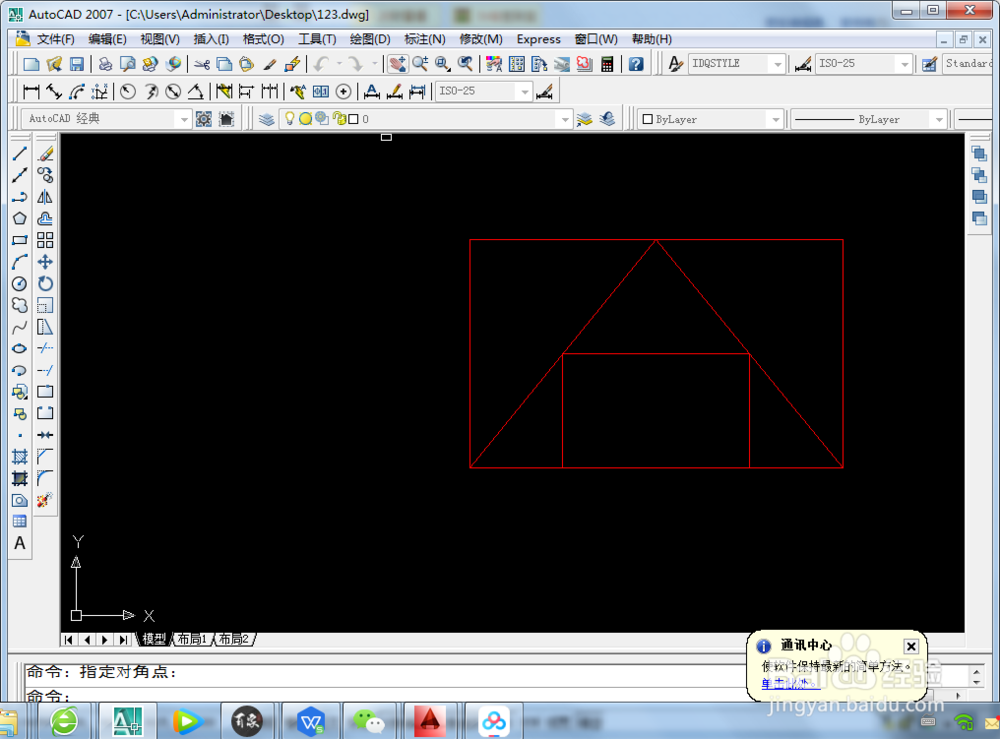Select the Linear dimension tool
Image resolution: width=1000 pixels, height=739 pixels.
point(31,91)
